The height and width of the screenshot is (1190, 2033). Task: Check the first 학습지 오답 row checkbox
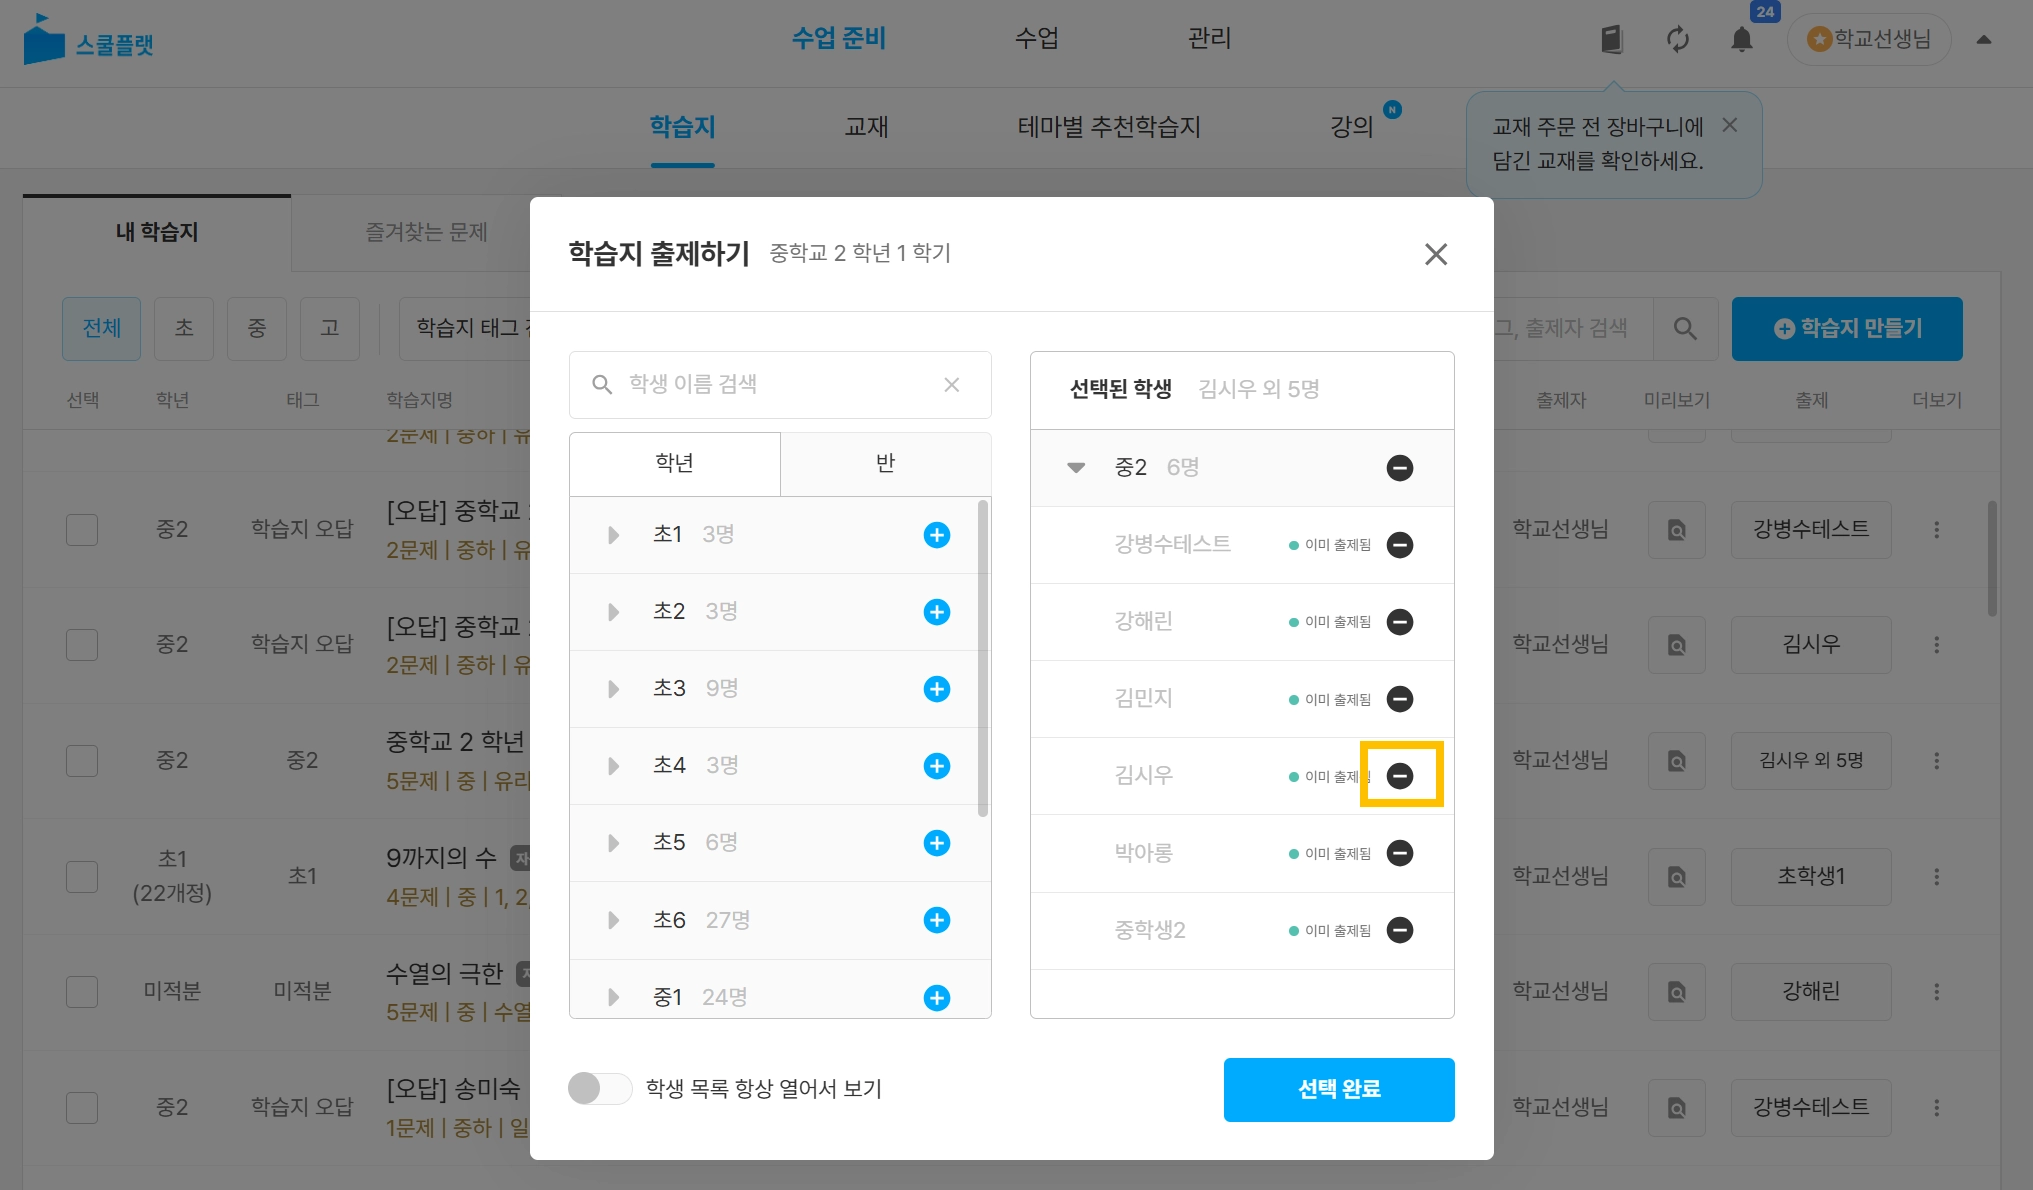(x=82, y=530)
